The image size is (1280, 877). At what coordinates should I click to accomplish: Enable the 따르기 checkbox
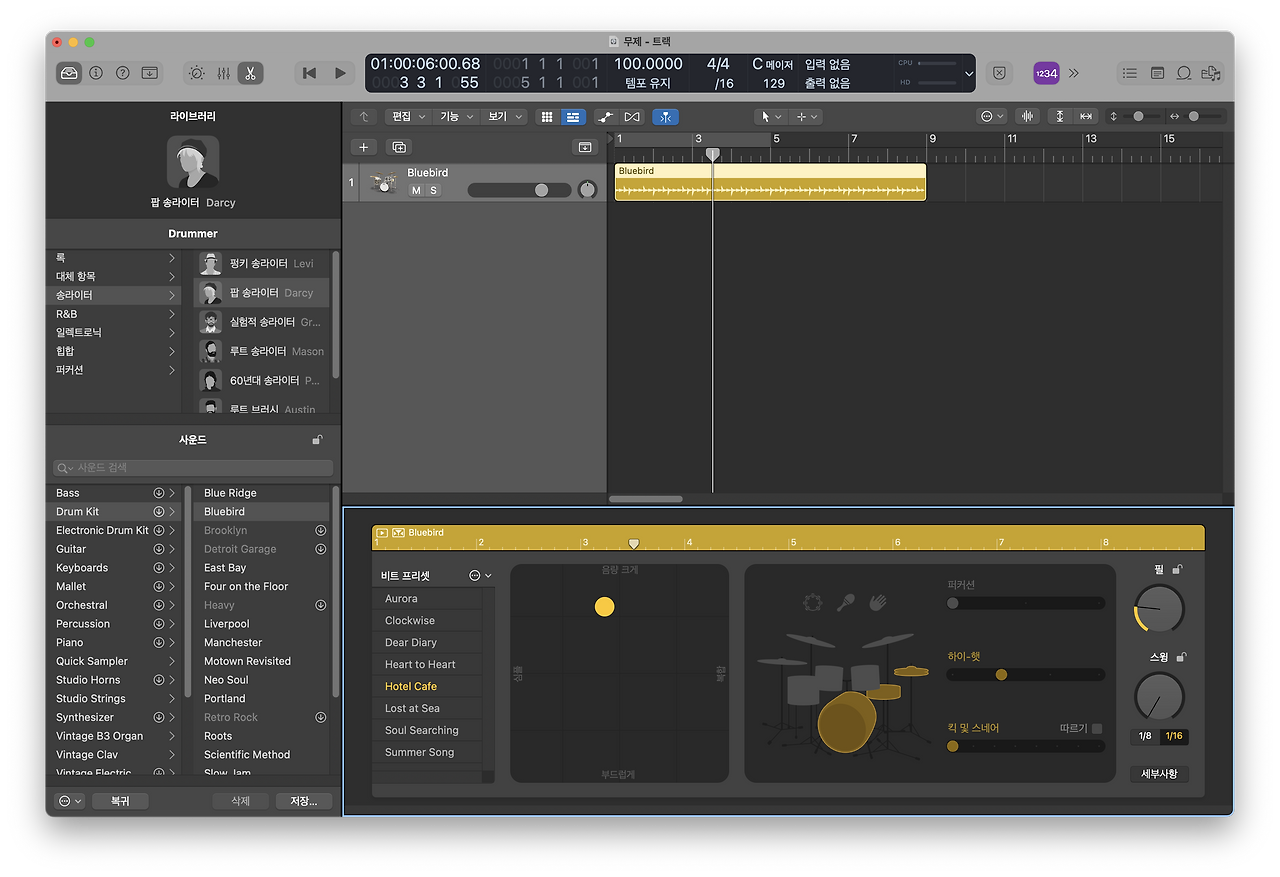pyautogui.click(x=1097, y=729)
